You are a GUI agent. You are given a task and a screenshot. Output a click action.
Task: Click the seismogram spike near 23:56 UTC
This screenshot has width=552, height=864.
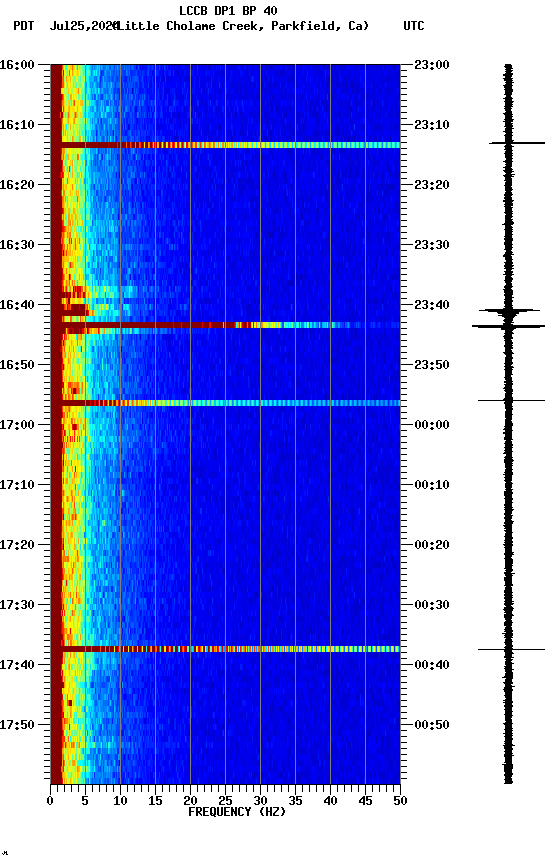(511, 400)
